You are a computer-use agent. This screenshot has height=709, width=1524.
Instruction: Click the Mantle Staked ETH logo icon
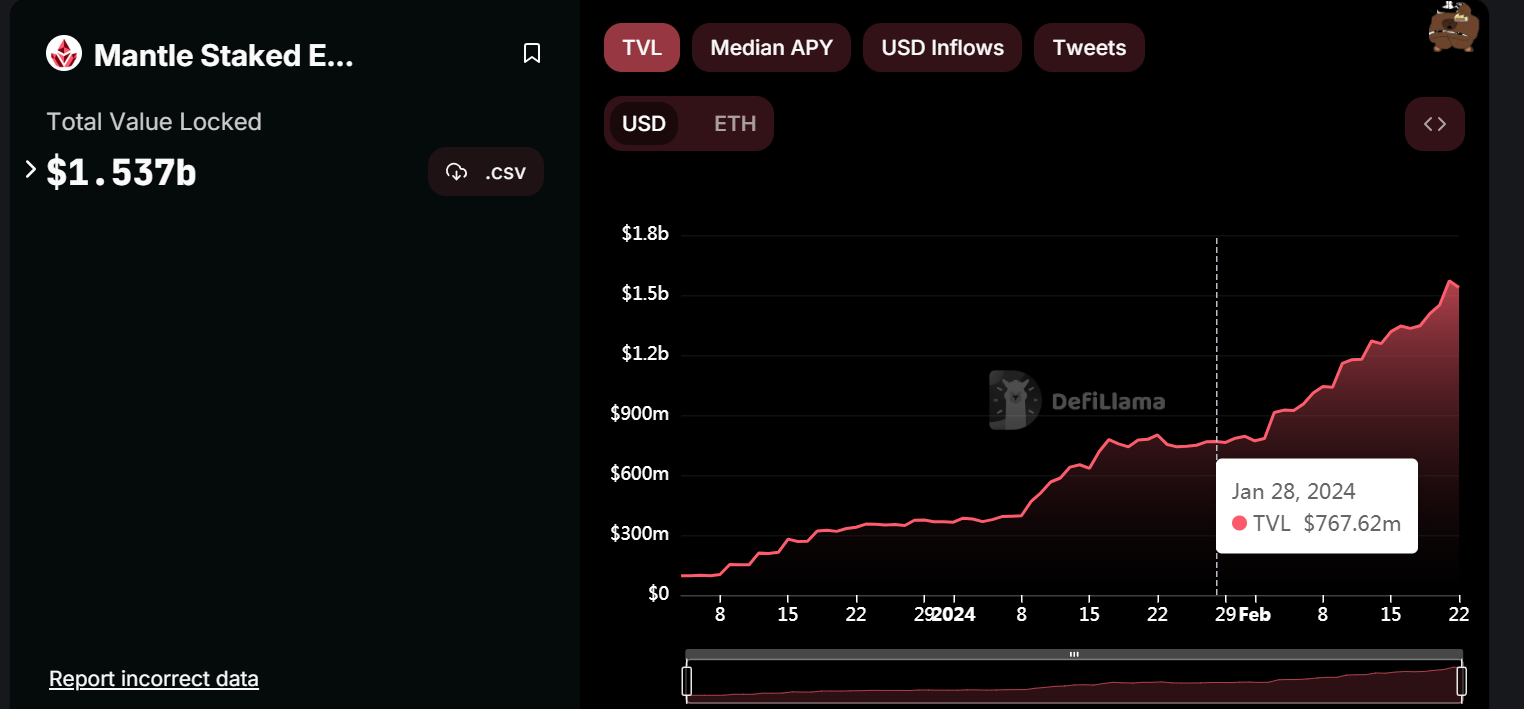click(64, 54)
